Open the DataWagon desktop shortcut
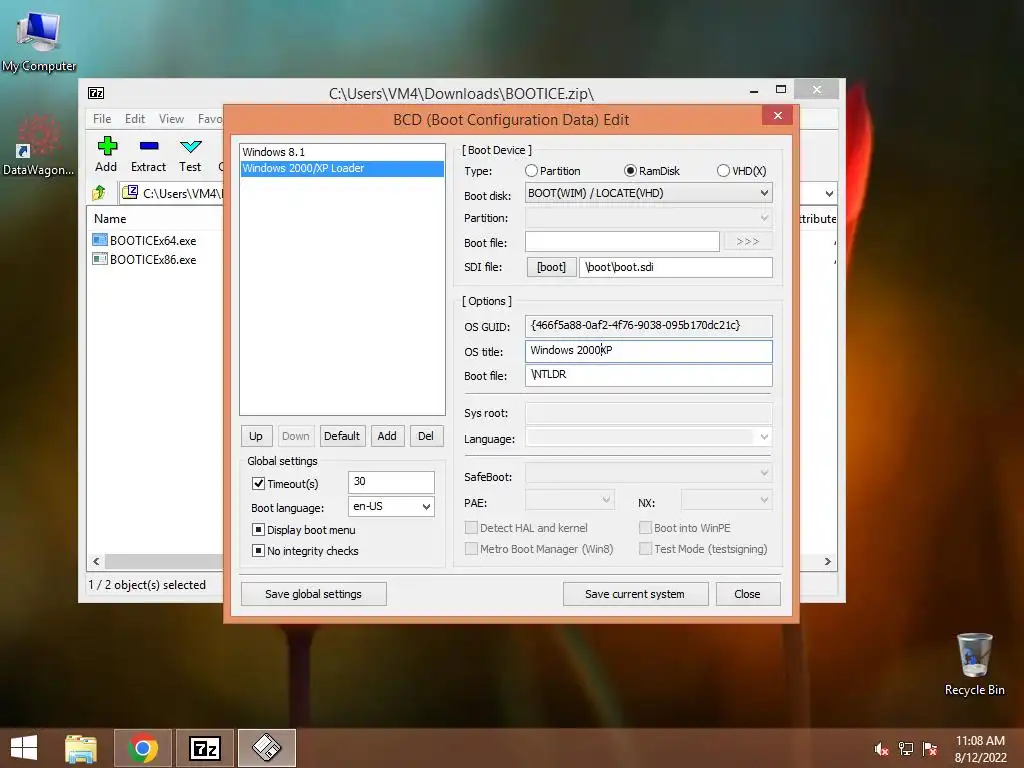 39,145
